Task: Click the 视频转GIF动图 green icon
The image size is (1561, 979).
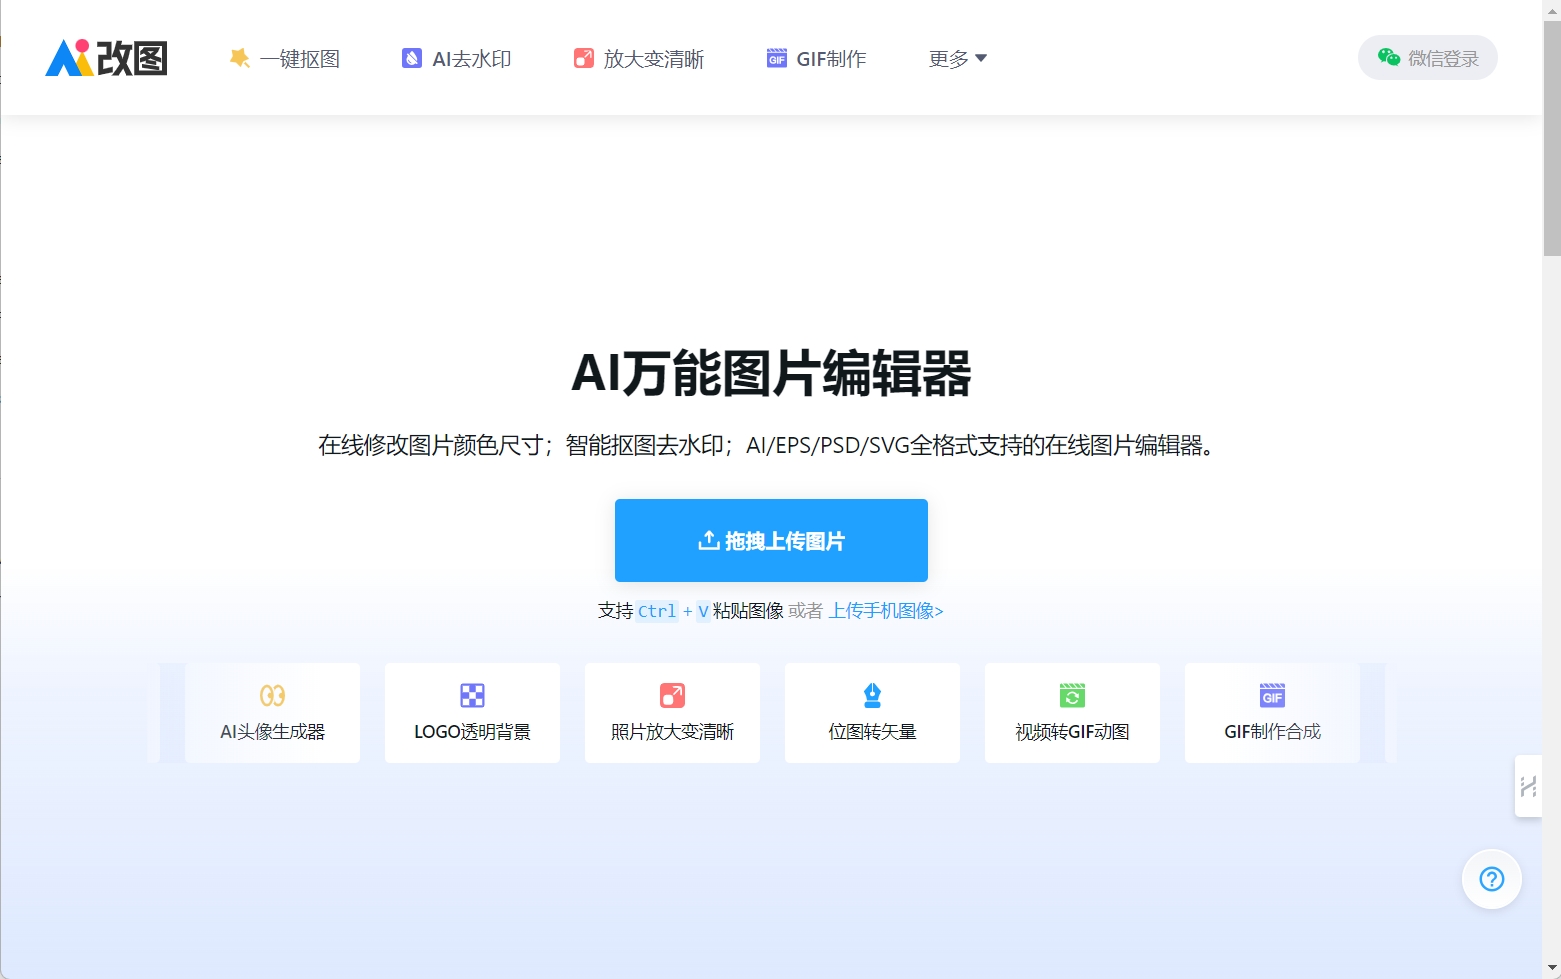Action: pyautogui.click(x=1072, y=695)
